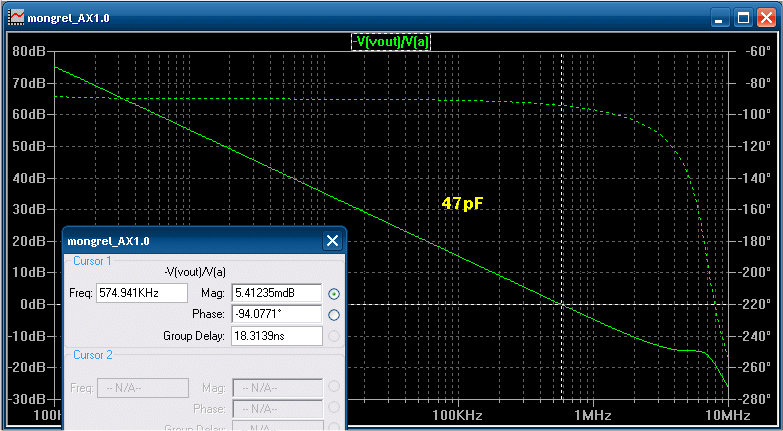
Task: Maximize the mongrel_AX1.0 plot window
Action: pos(743,18)
